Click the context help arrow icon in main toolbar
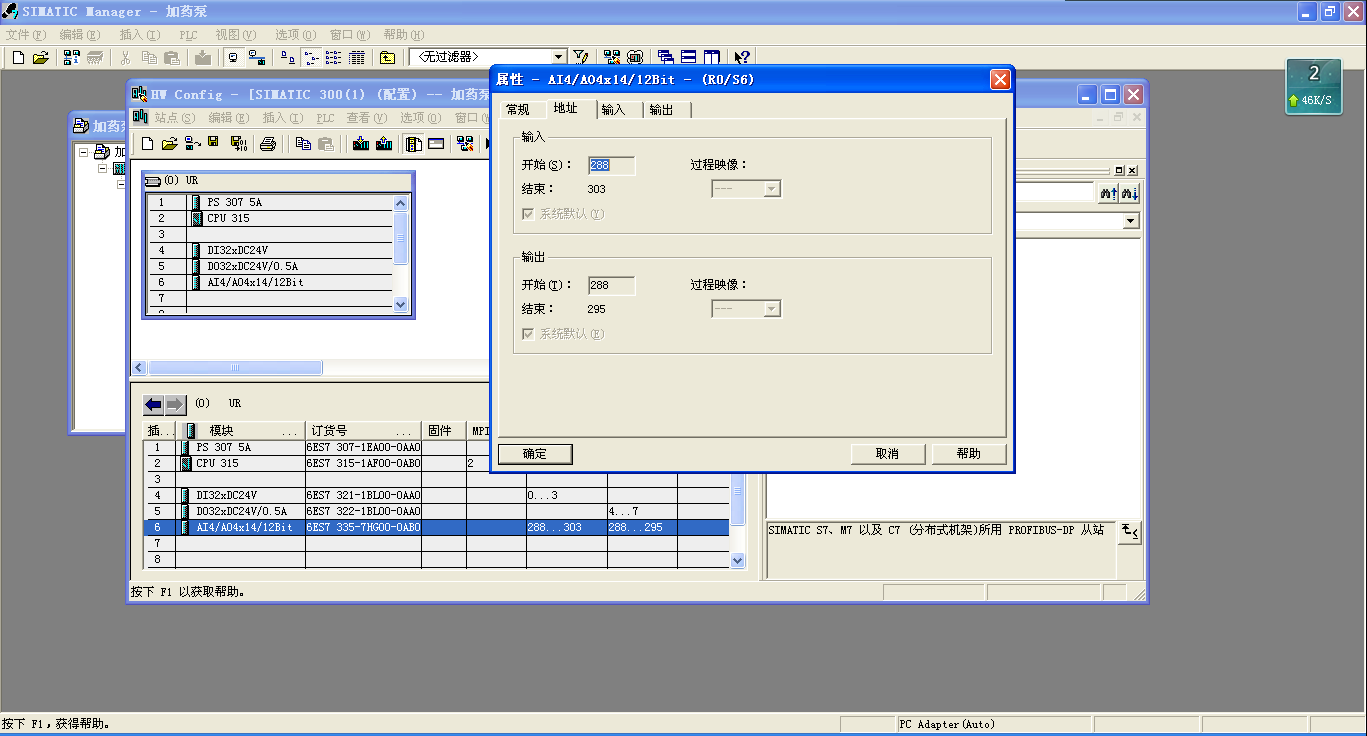 (742, 58)
